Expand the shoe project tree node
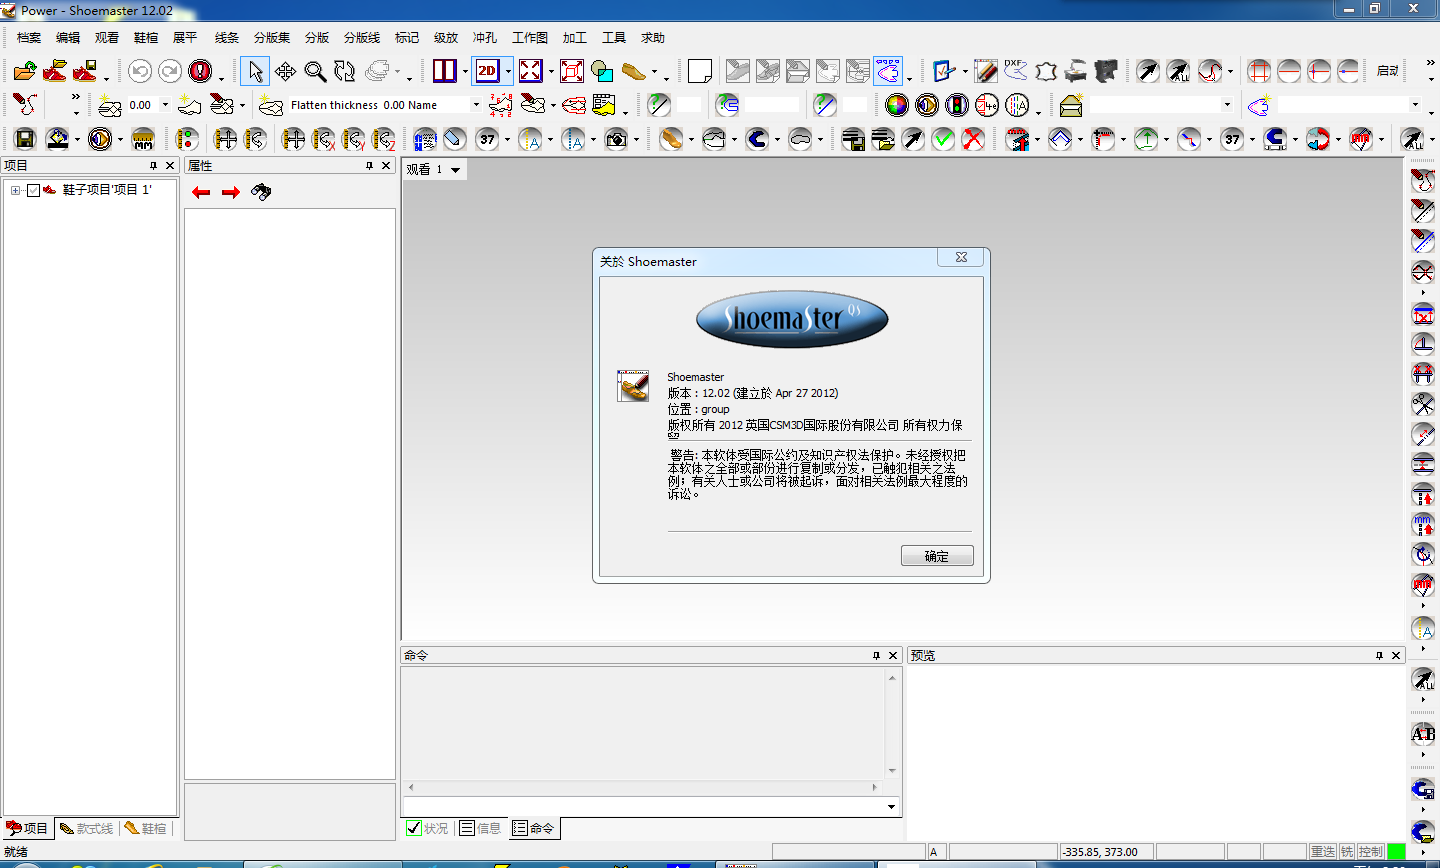This screenshot has width=1440, height=868. tap(16, 190)
